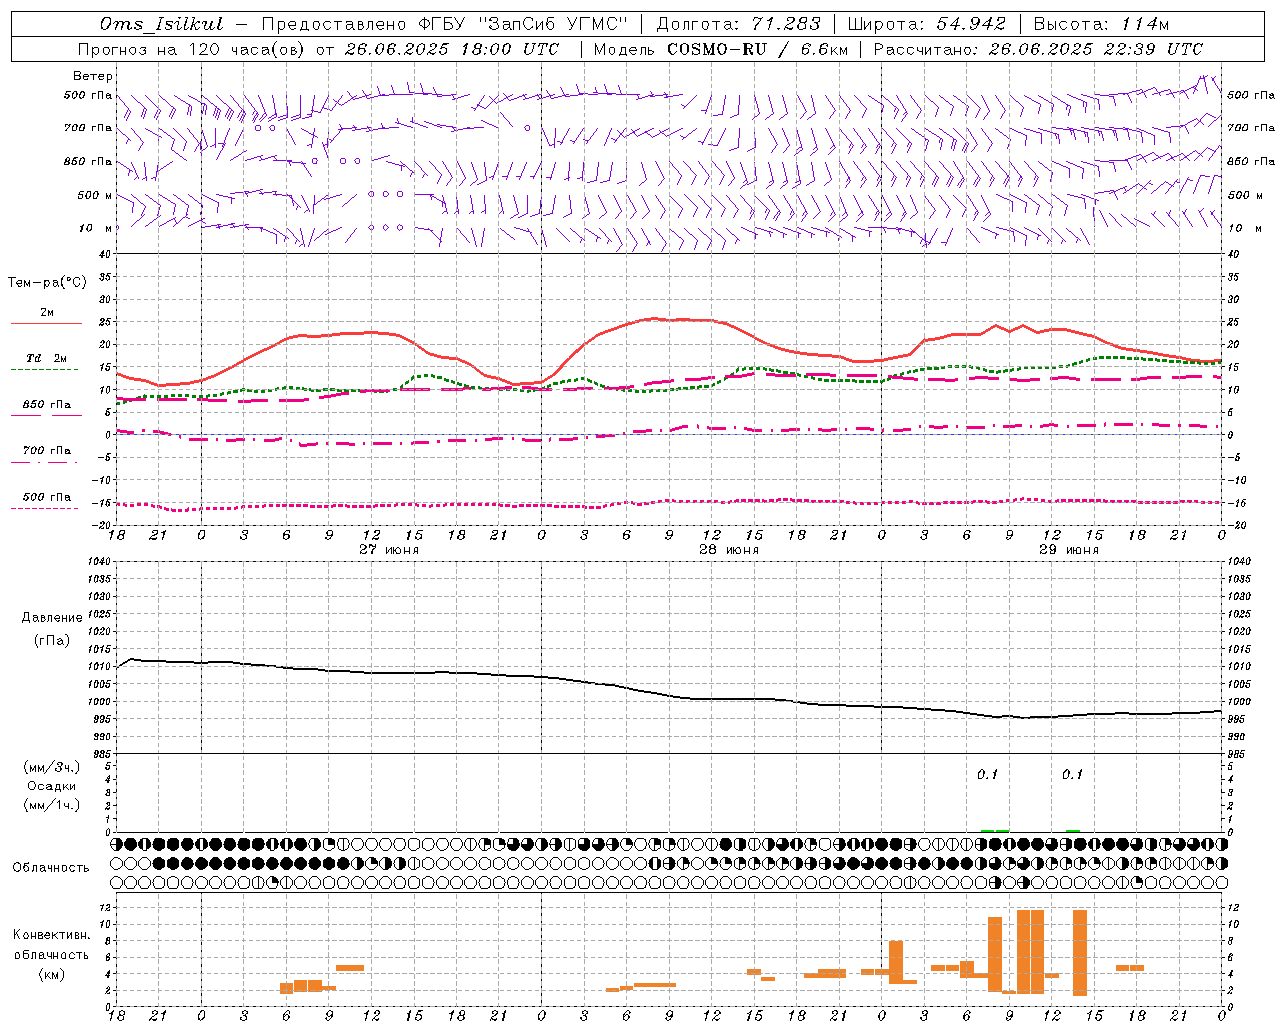Click the 850 гПа temperature legend entry

pos(47,405)
